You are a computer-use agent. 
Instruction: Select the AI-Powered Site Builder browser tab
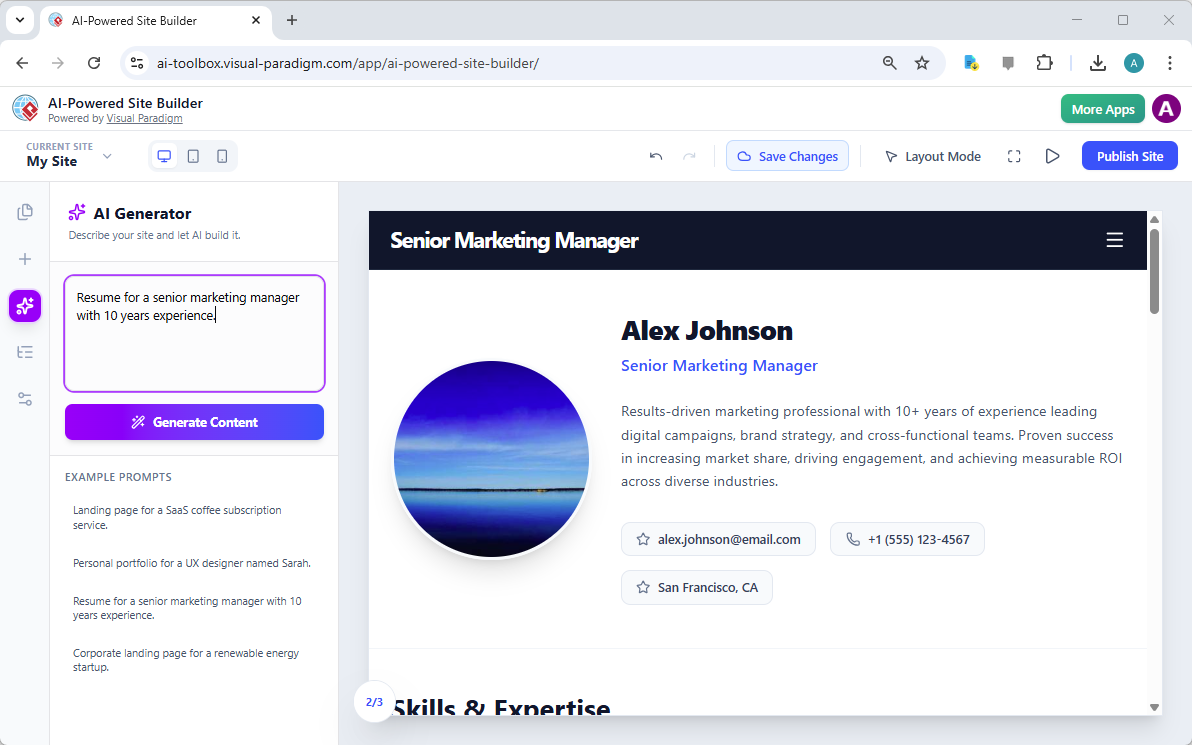pyautogui.click(x=140, y=20)
